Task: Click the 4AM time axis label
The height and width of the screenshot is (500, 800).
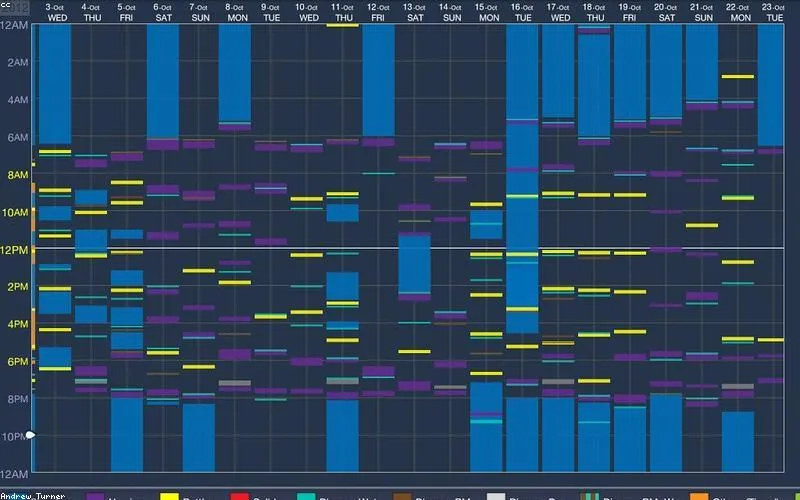Action: click(18, 100)
